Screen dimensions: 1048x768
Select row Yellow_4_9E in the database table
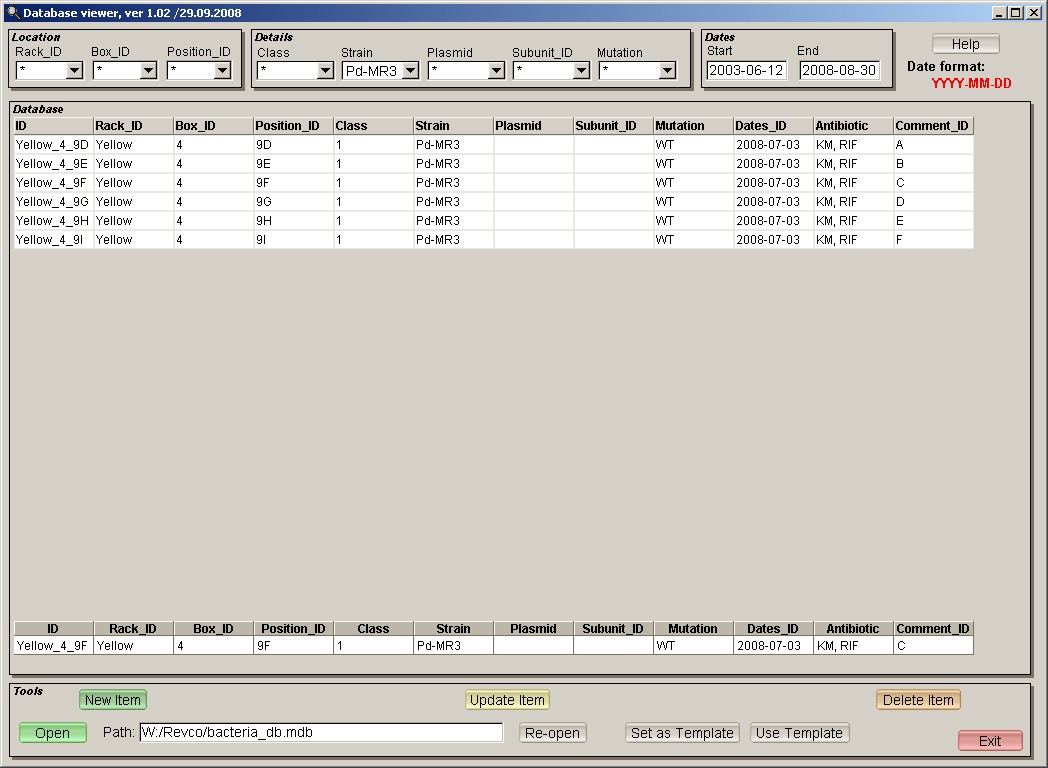coord(493,164)
